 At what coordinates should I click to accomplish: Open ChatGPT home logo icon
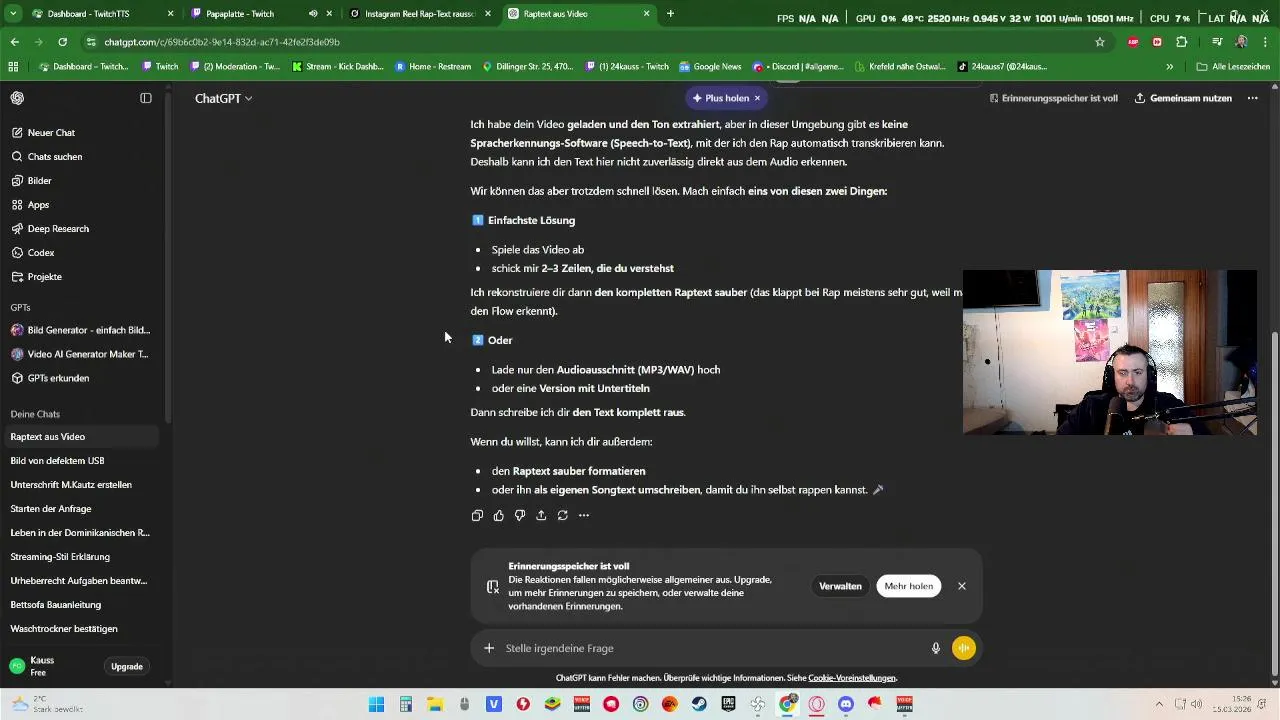point(17,98)
